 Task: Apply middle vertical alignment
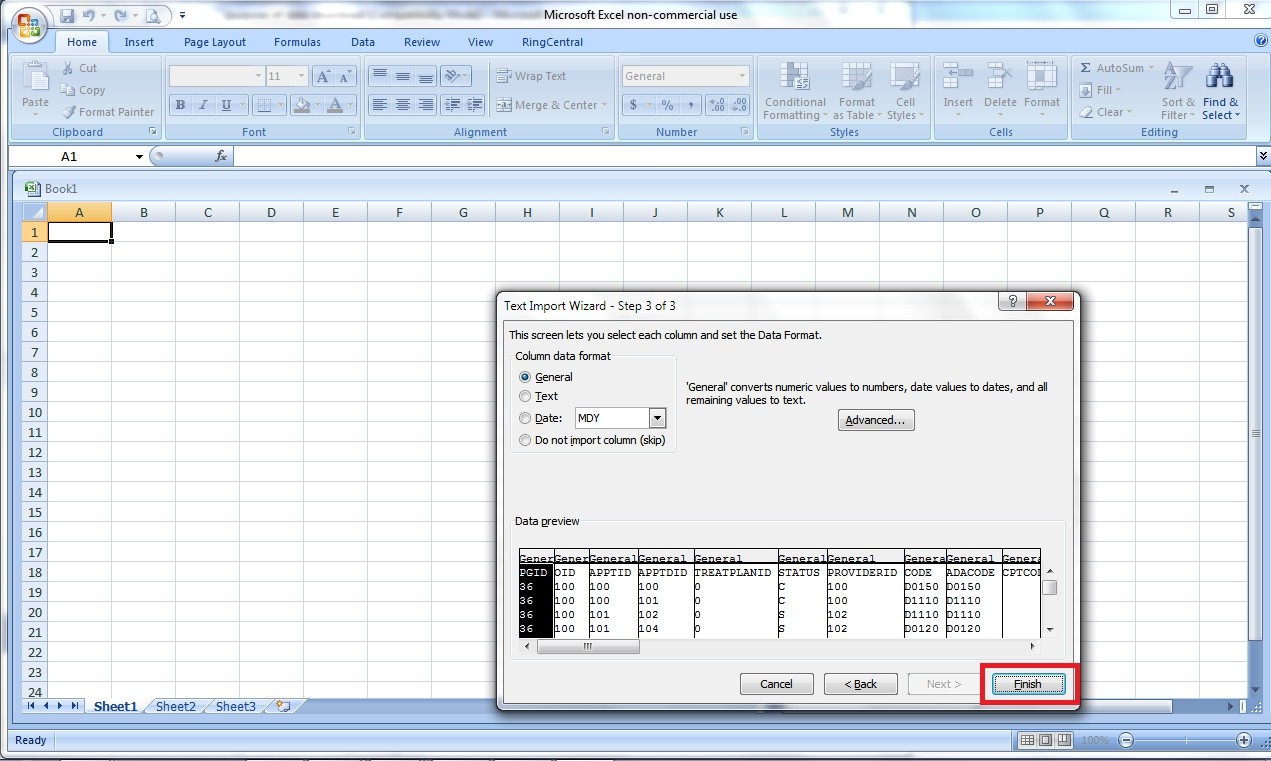(403, 76)
